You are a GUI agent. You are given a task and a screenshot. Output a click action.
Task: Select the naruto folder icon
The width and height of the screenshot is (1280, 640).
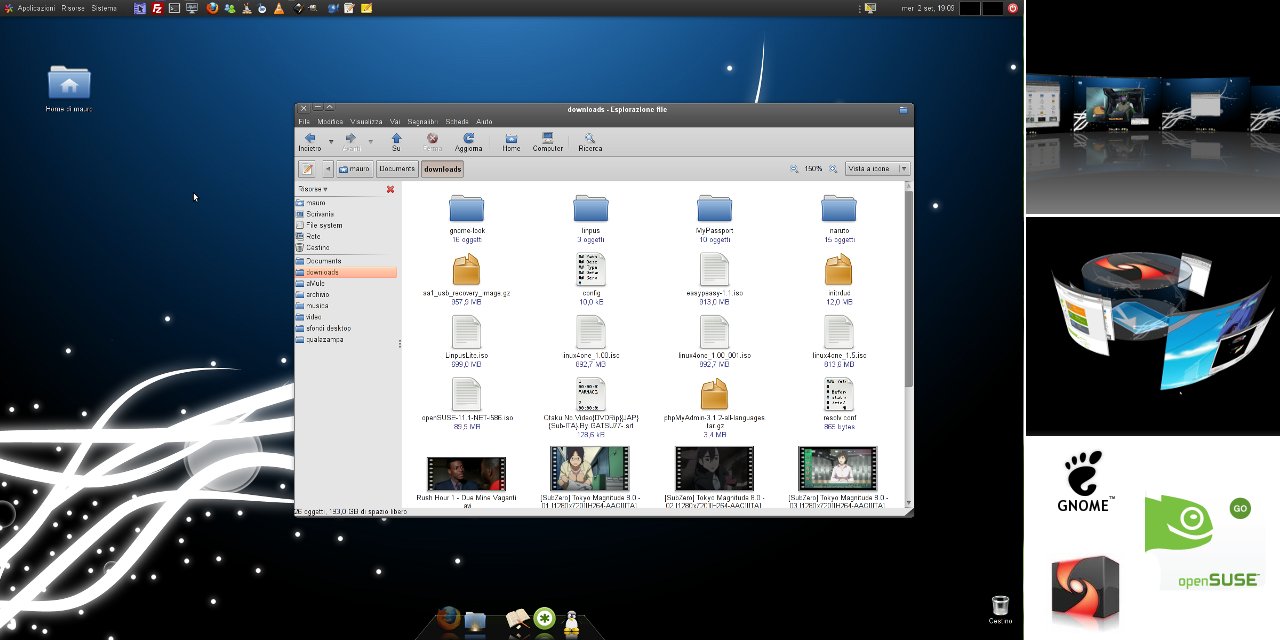(838, 207)
